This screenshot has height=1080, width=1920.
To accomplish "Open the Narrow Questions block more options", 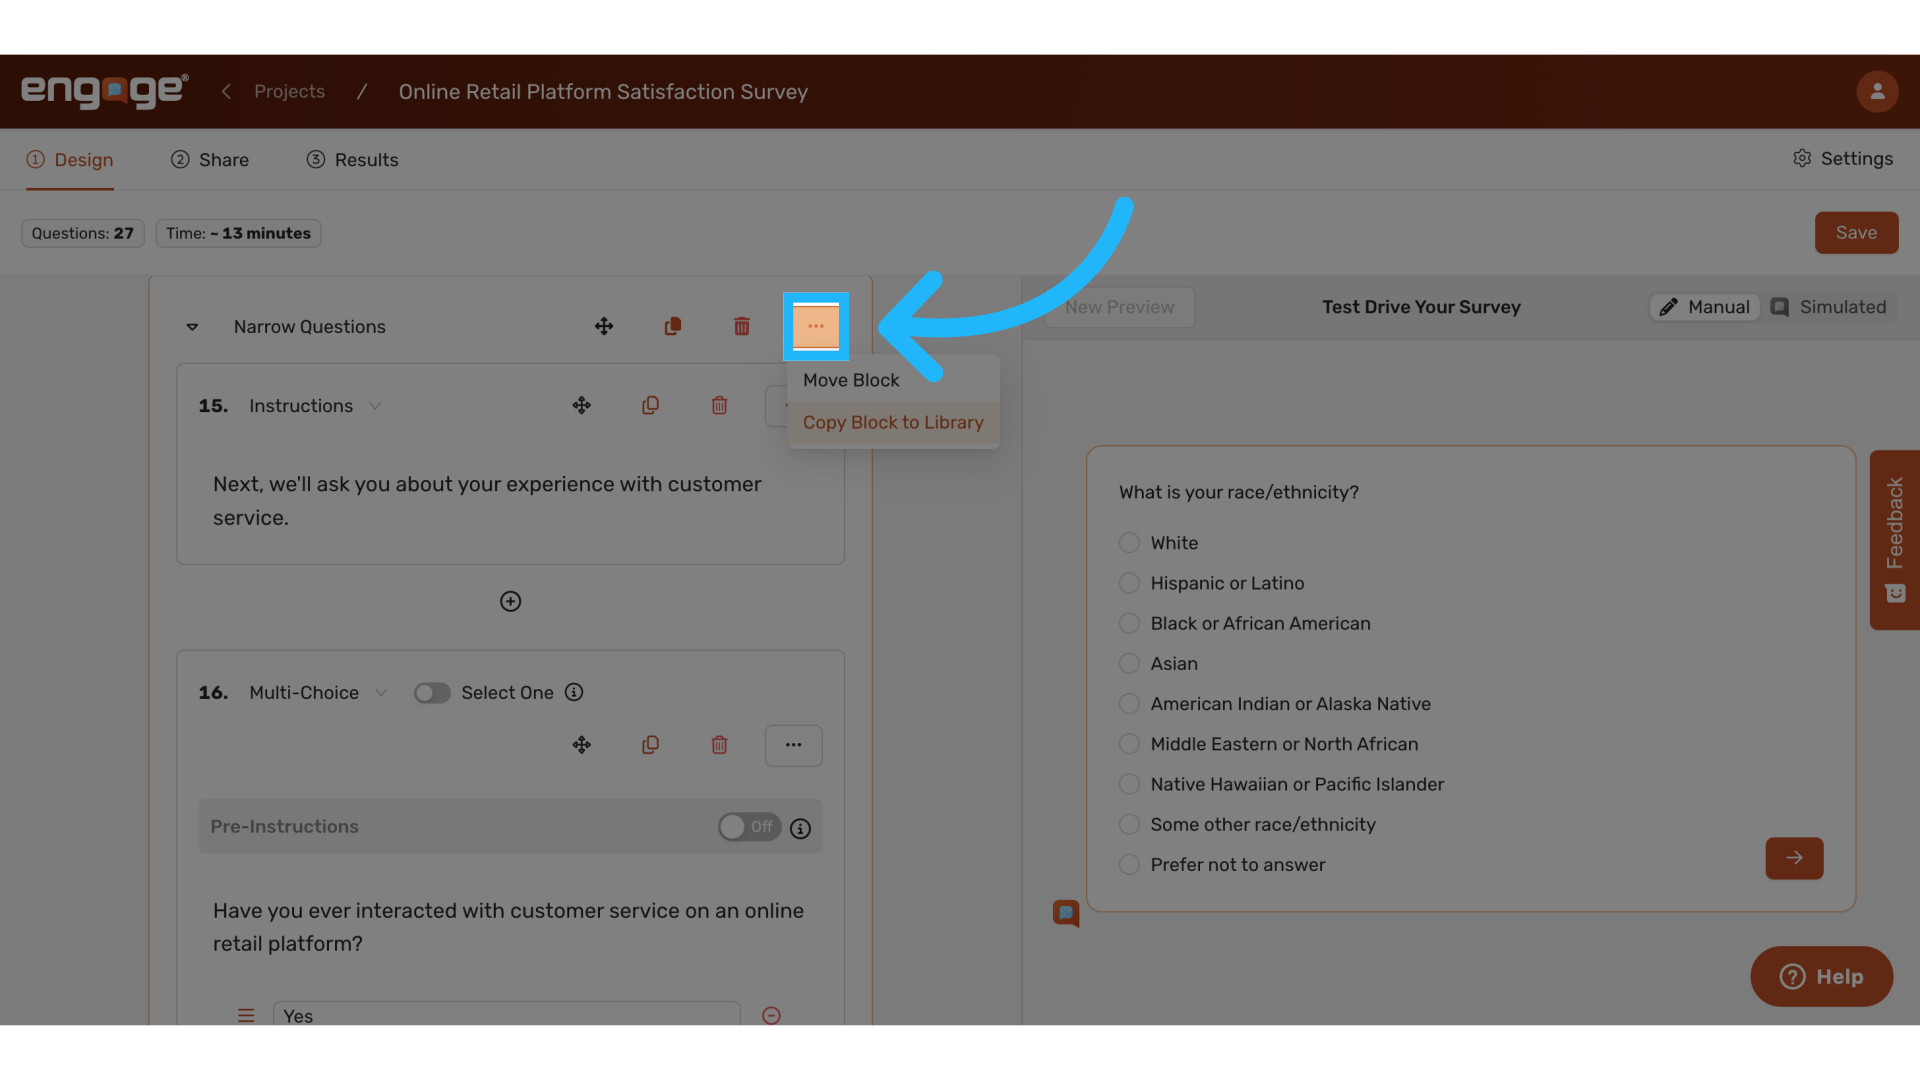I will pyautogui.click(x=816, y=326).
